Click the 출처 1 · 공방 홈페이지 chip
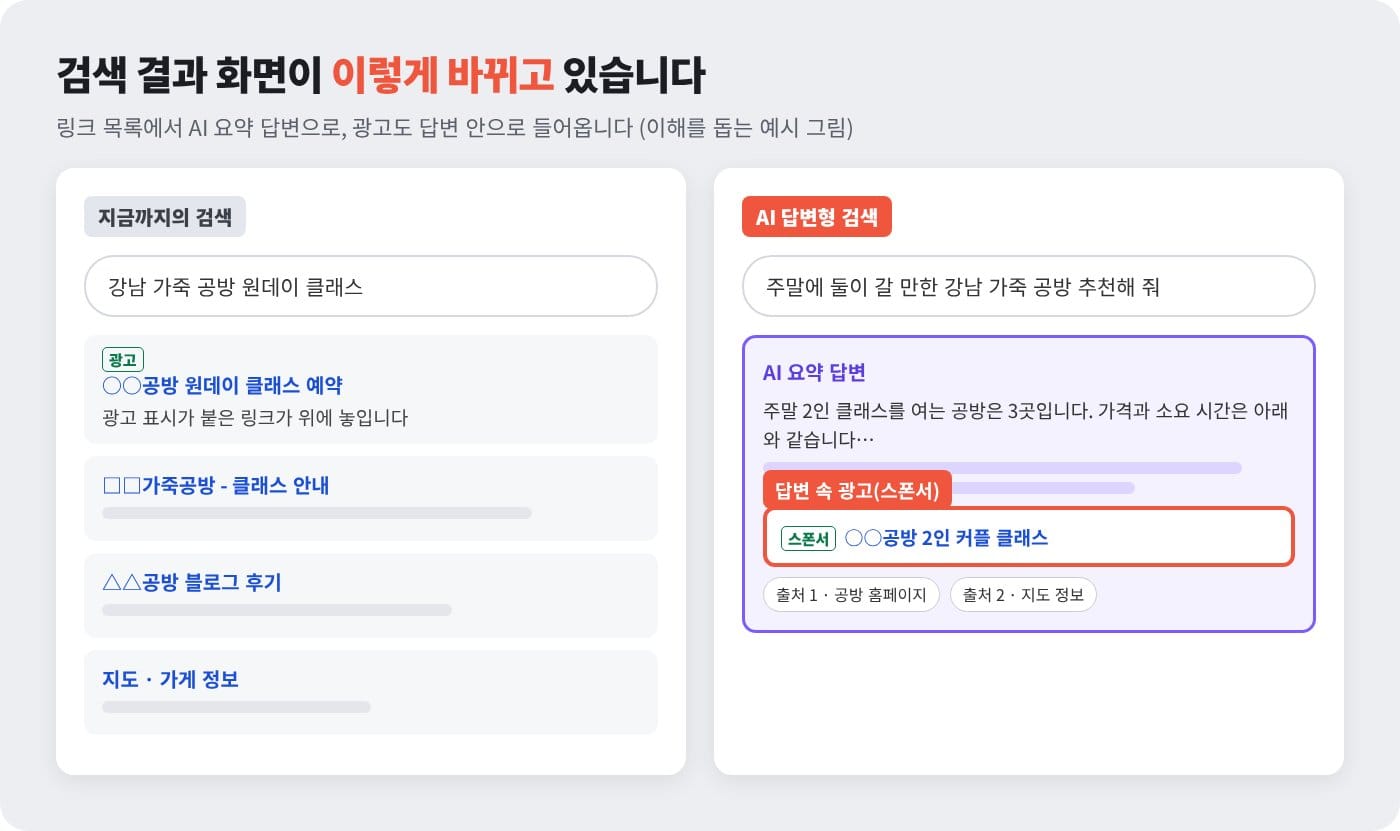The height and width of the screenshot is (831, 1400). click(x=851, y=595)
